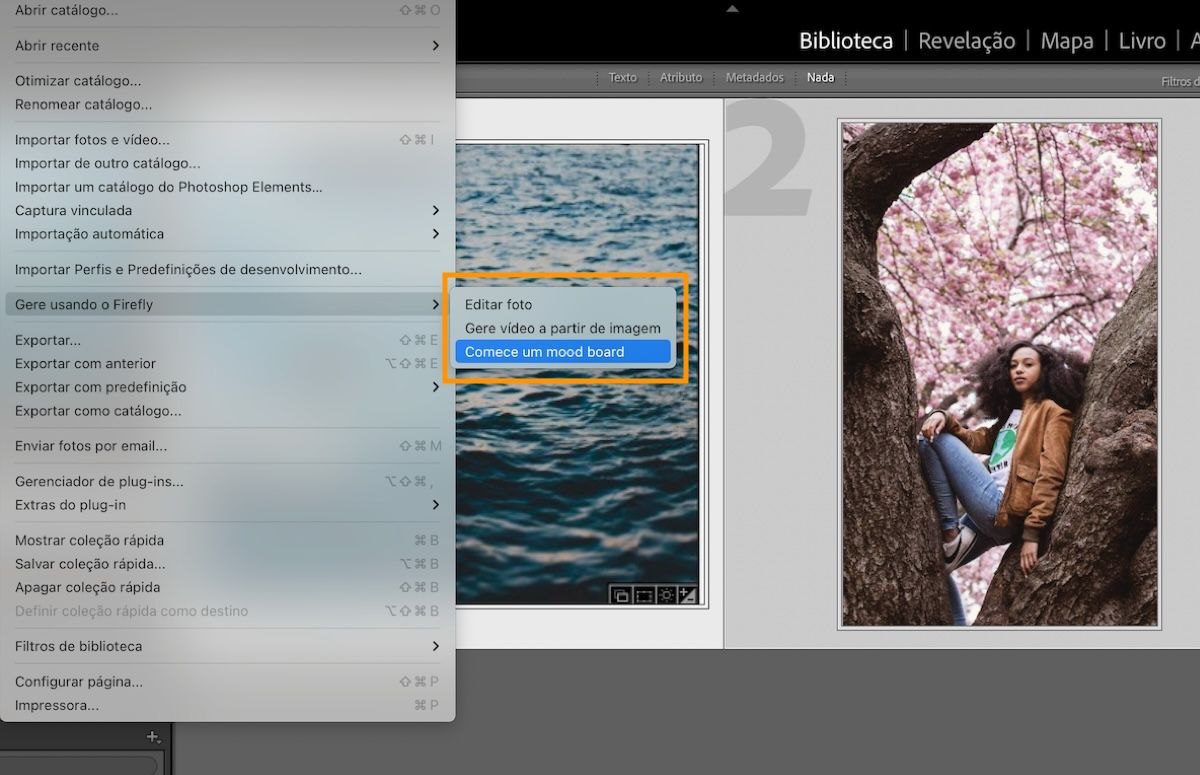Screen dimensions: 1200x775
Task: Select the crop badge on the water photo
Action: [642, 594]
